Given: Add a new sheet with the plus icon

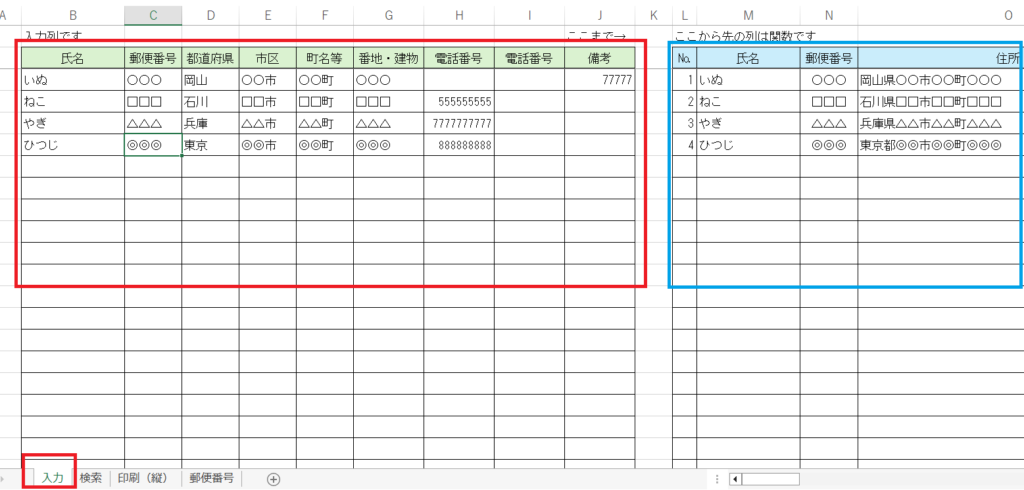Looking at the screenshot, I should click(273, 479).
